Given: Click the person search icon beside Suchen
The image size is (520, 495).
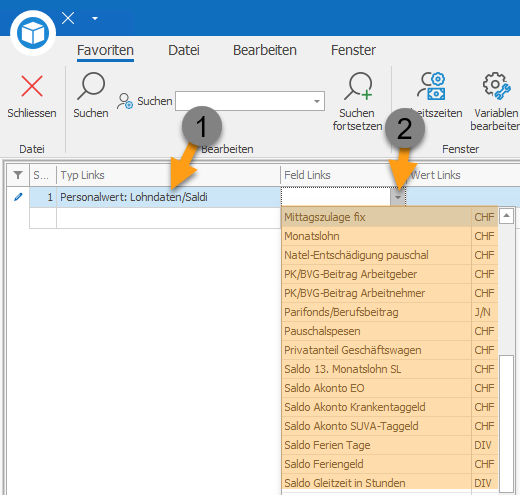Looking at the screenshot, I should point(125,101).
